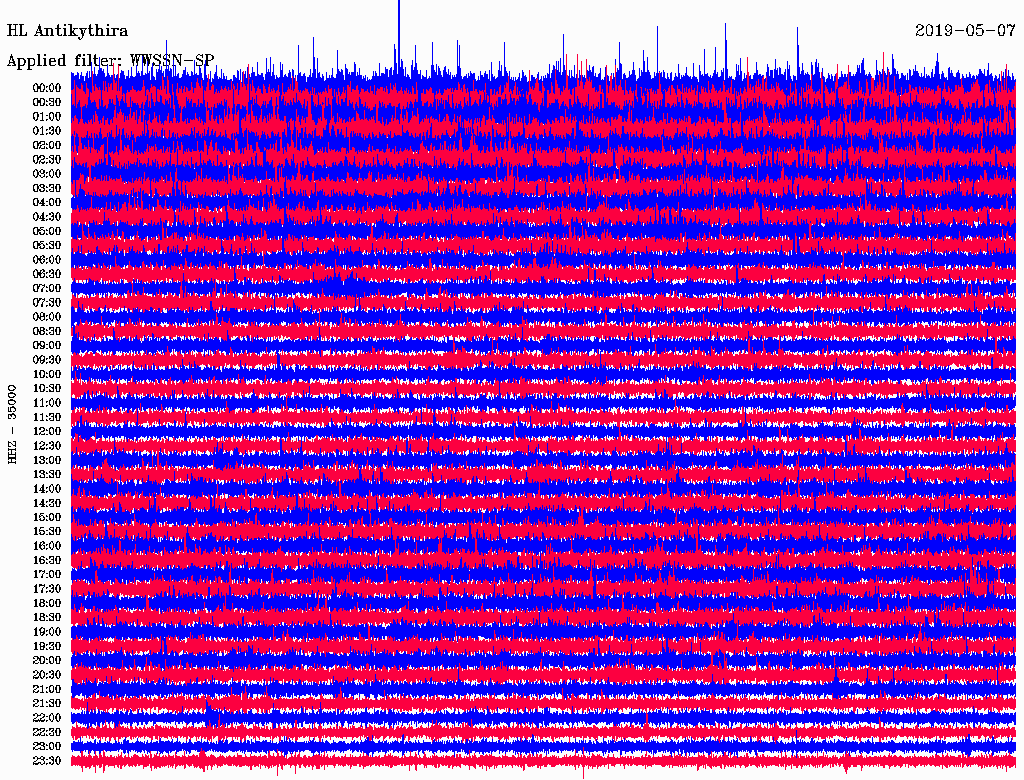Select the 05:30 time label
Viewport: 1024px width, 780px height.
coord(46,246)
